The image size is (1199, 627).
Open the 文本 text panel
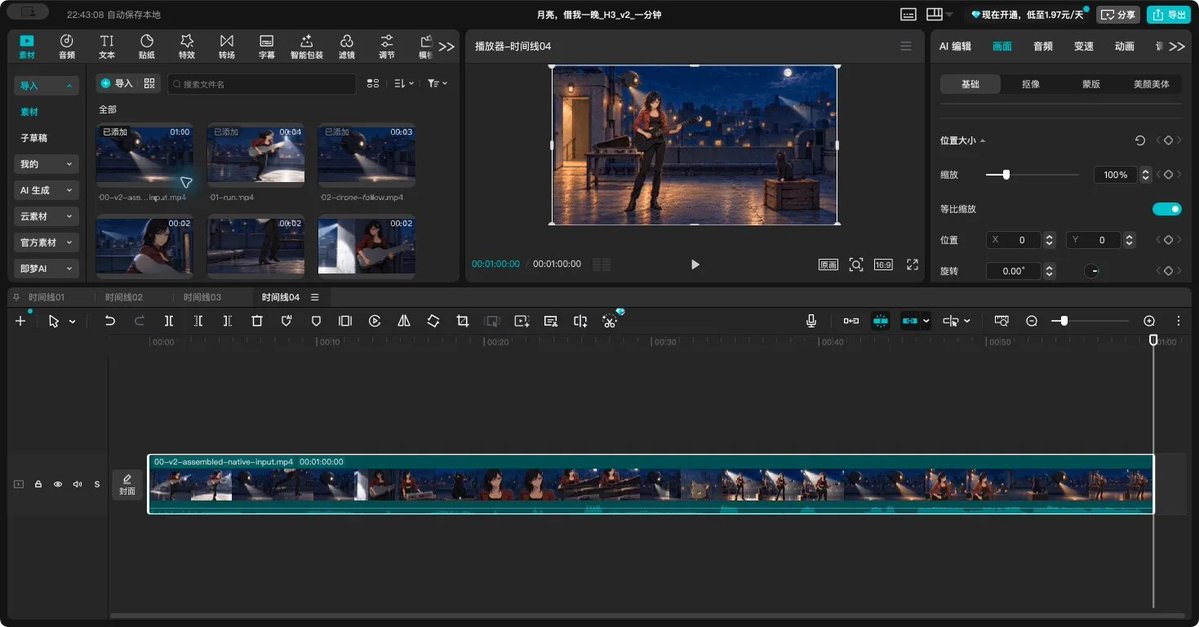coord(106,46)
